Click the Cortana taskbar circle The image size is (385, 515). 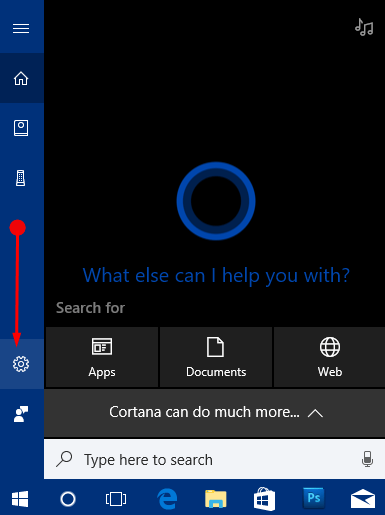coord(68,499)
